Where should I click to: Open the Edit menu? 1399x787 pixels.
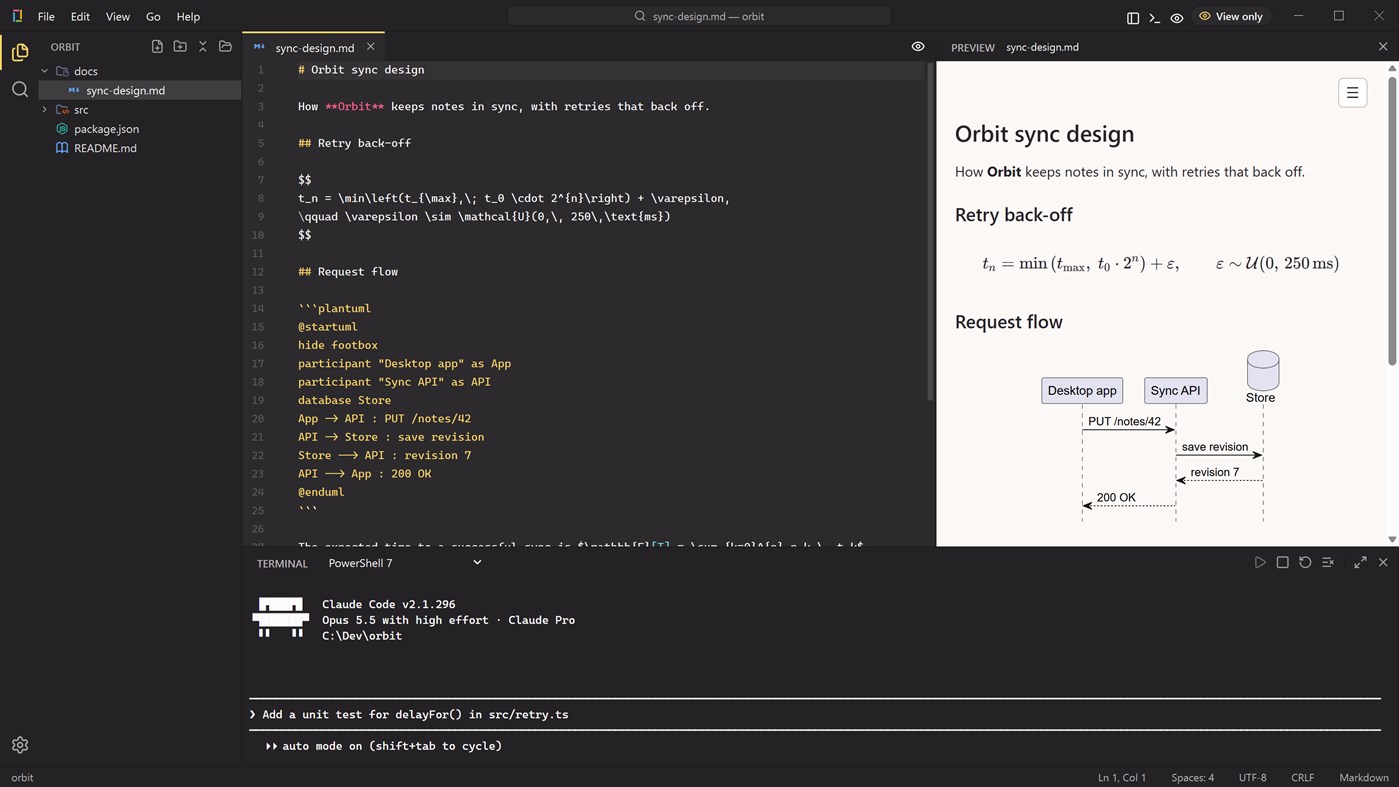tap(80, 17)
